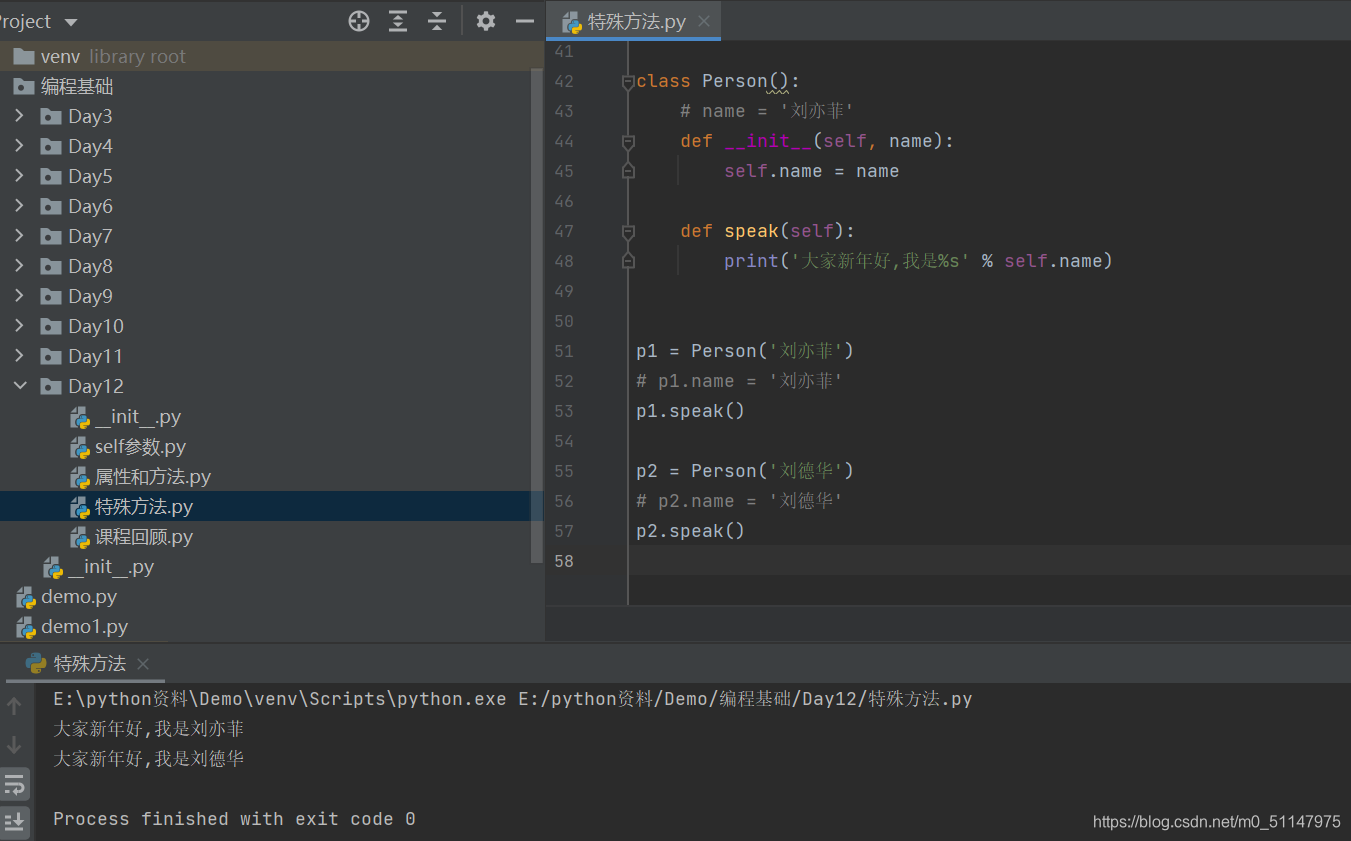This screenshot has width=1351, height=841.
Task: Fold the speak method at line 47
Action: point(628,231)
